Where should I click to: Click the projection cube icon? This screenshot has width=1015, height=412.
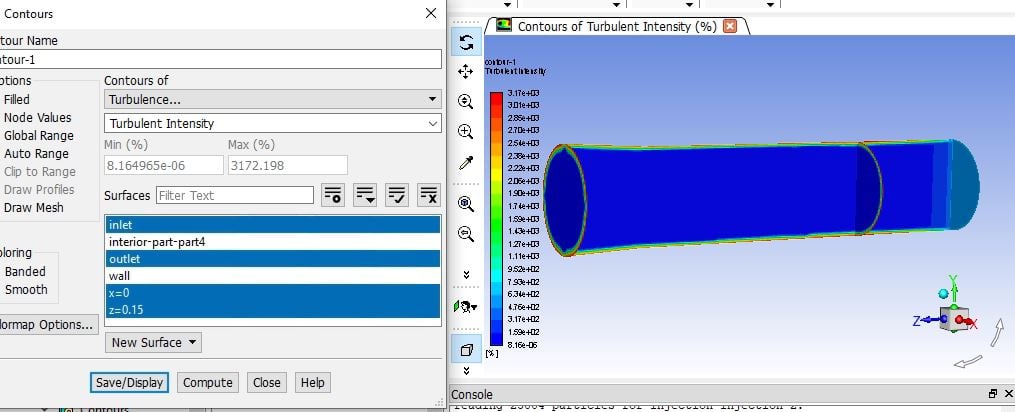[x=466, y=350]
